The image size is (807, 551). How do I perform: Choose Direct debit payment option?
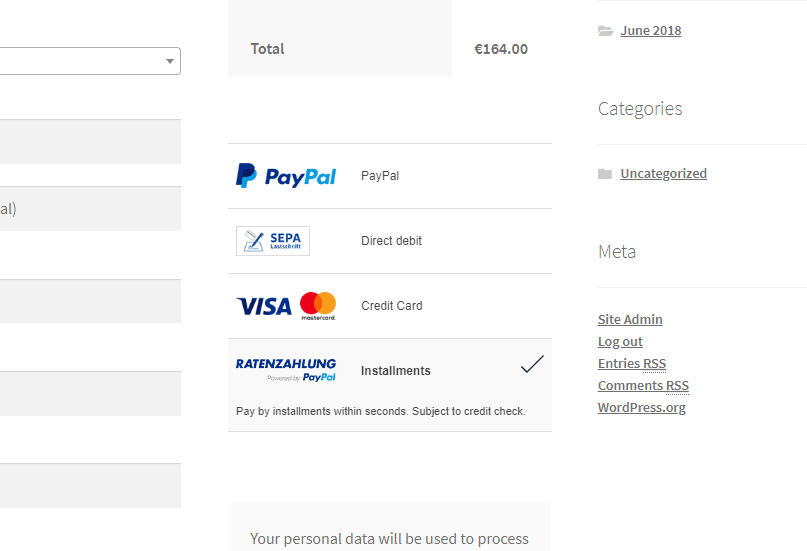[390, 241]
